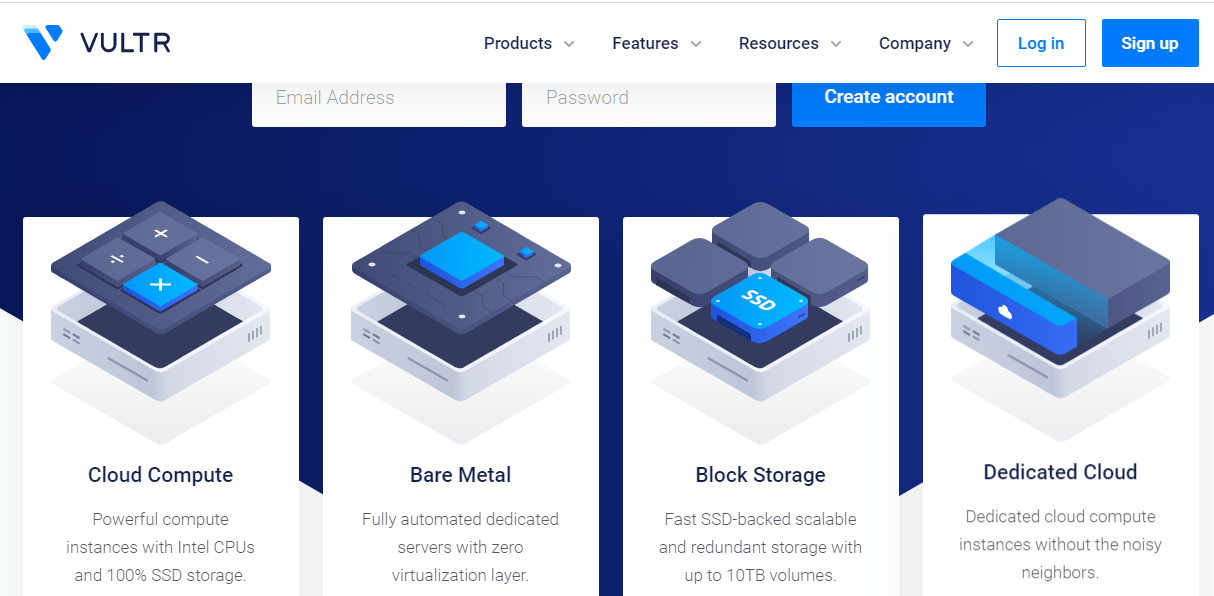1214x596 pixels.
Task: Click the Dedicated Cloud description text
Action: pyautogui.click(x=1061, y=544)
